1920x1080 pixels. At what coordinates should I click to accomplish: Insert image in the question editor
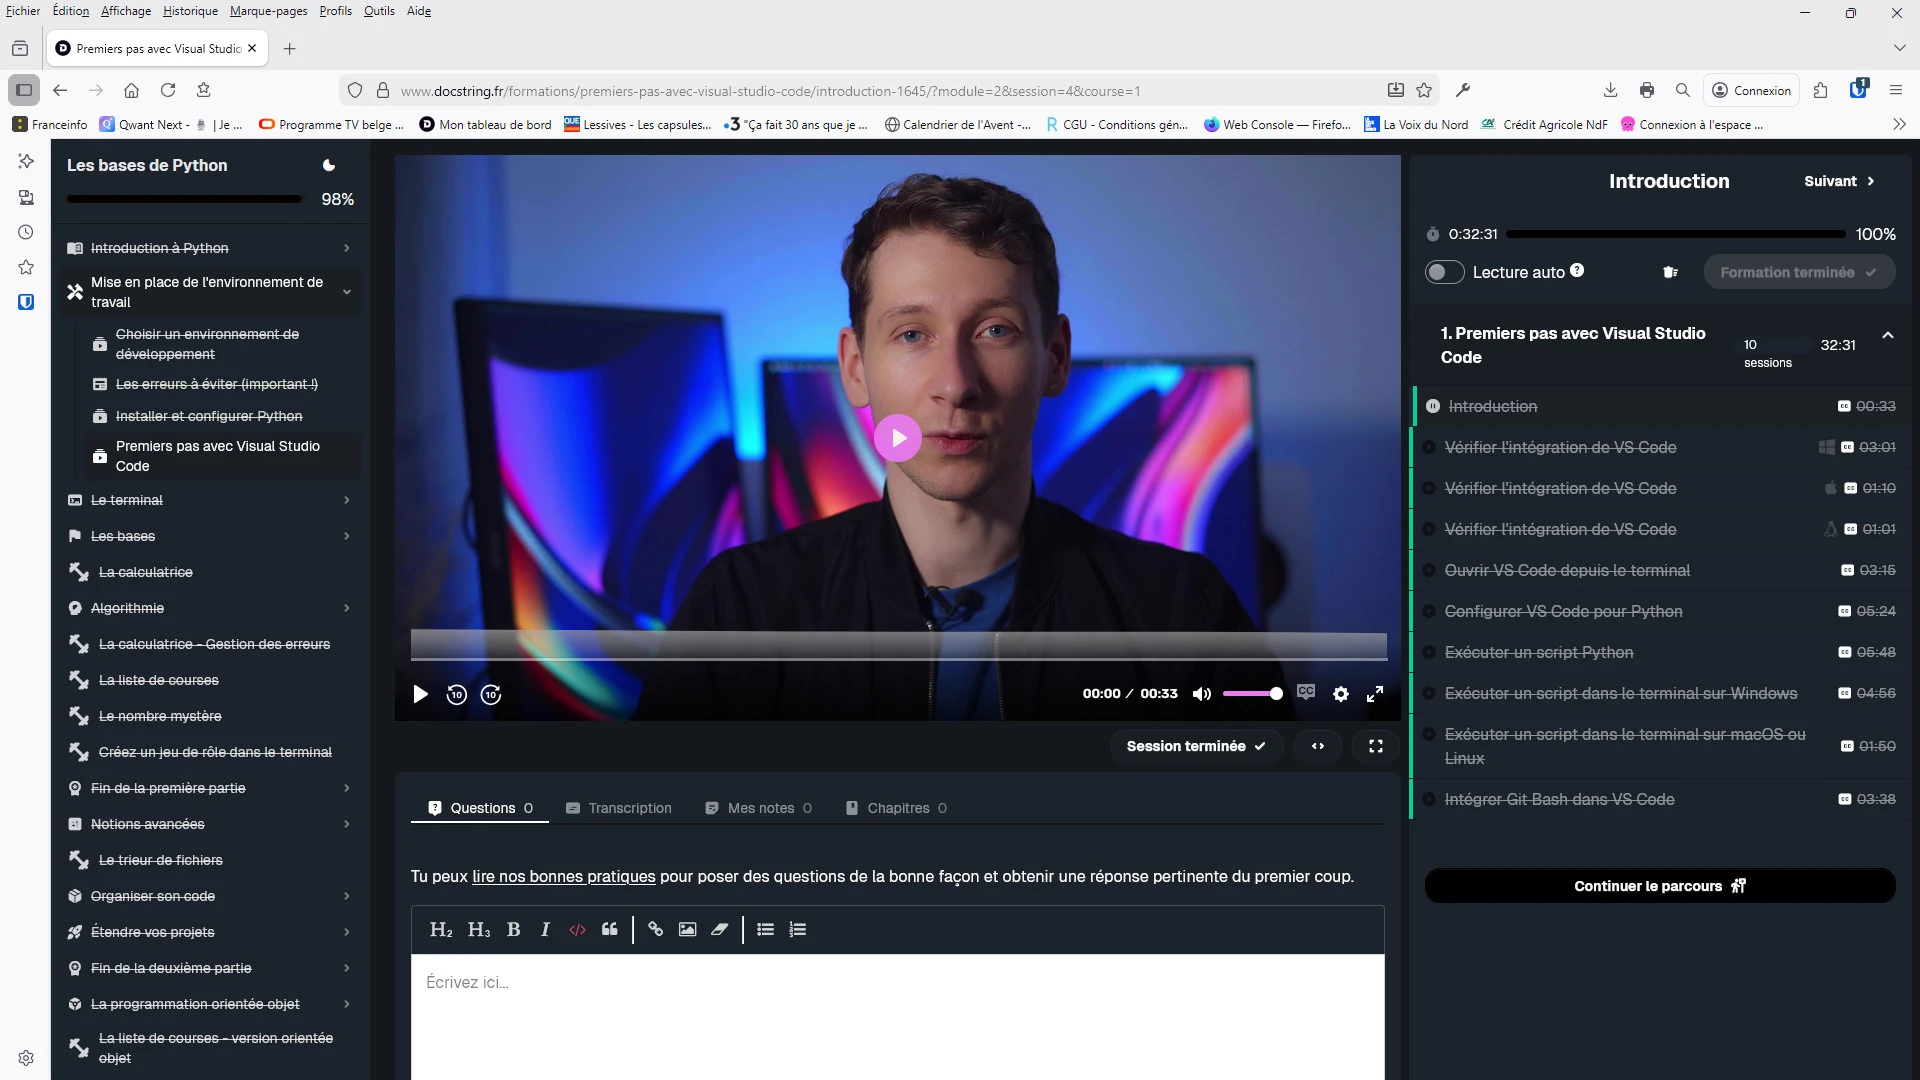click(x=687, y=929)
